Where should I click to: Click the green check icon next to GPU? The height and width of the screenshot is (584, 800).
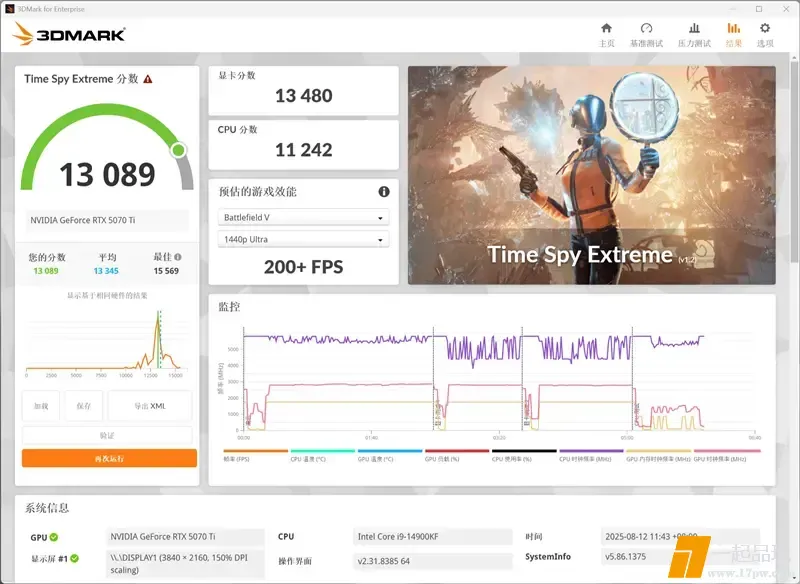(x=54, y=537)
